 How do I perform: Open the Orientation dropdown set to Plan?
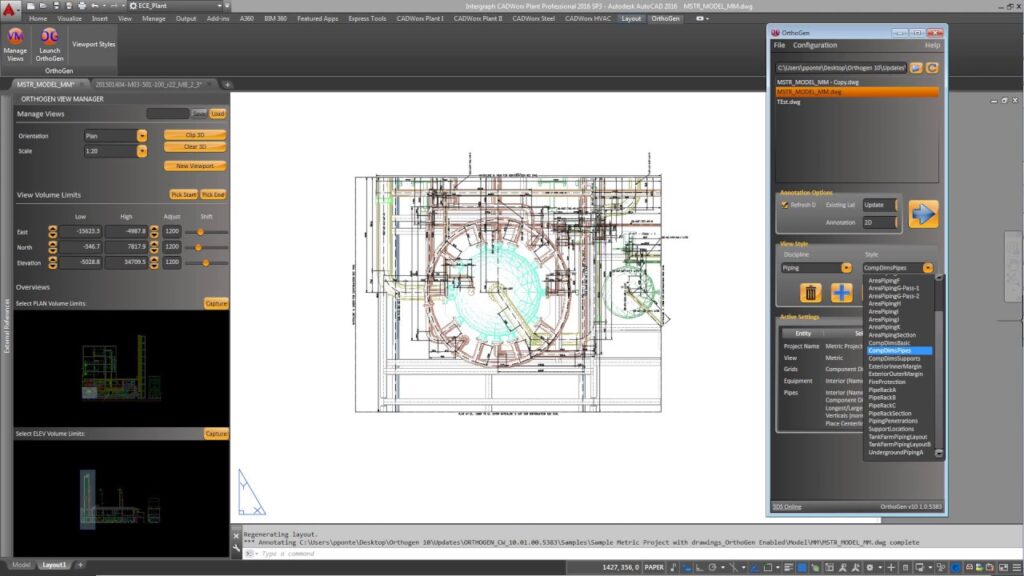[x=142, y=135]
